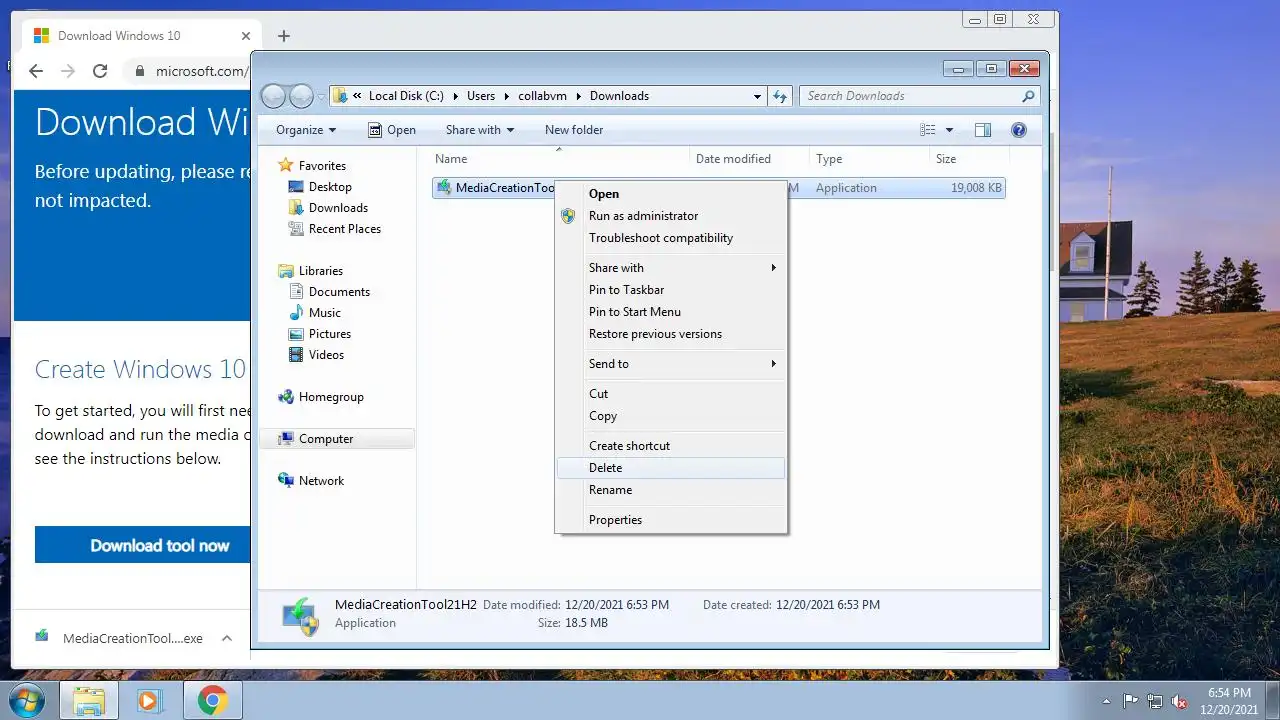Switch to Chrome on taskbar
The height and width of the screenshot is (720, 1280).
pos(212,701)
